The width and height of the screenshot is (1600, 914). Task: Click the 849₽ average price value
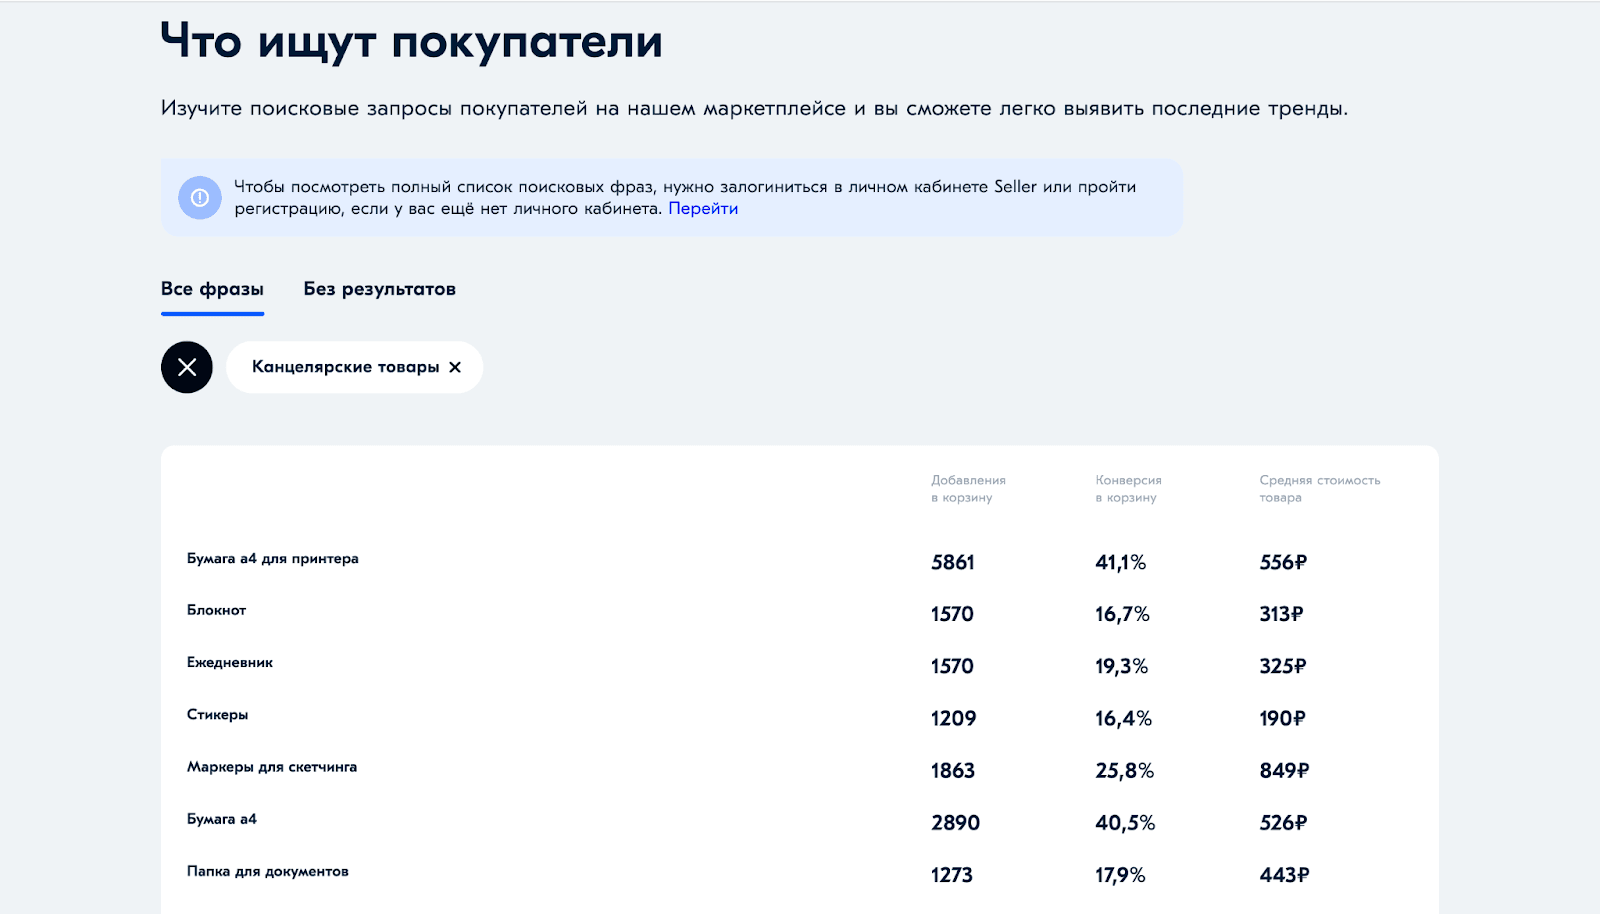pos(1284,771)
